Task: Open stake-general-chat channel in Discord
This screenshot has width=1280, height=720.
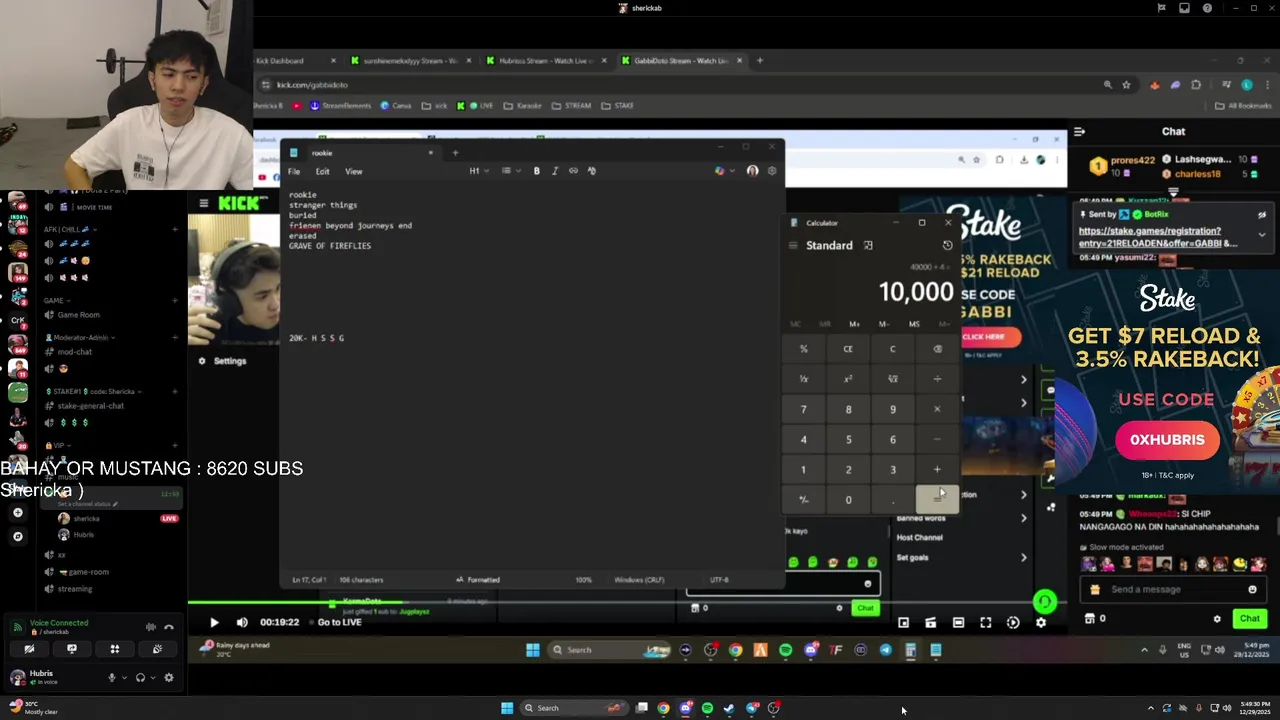Action: [91, 406]
